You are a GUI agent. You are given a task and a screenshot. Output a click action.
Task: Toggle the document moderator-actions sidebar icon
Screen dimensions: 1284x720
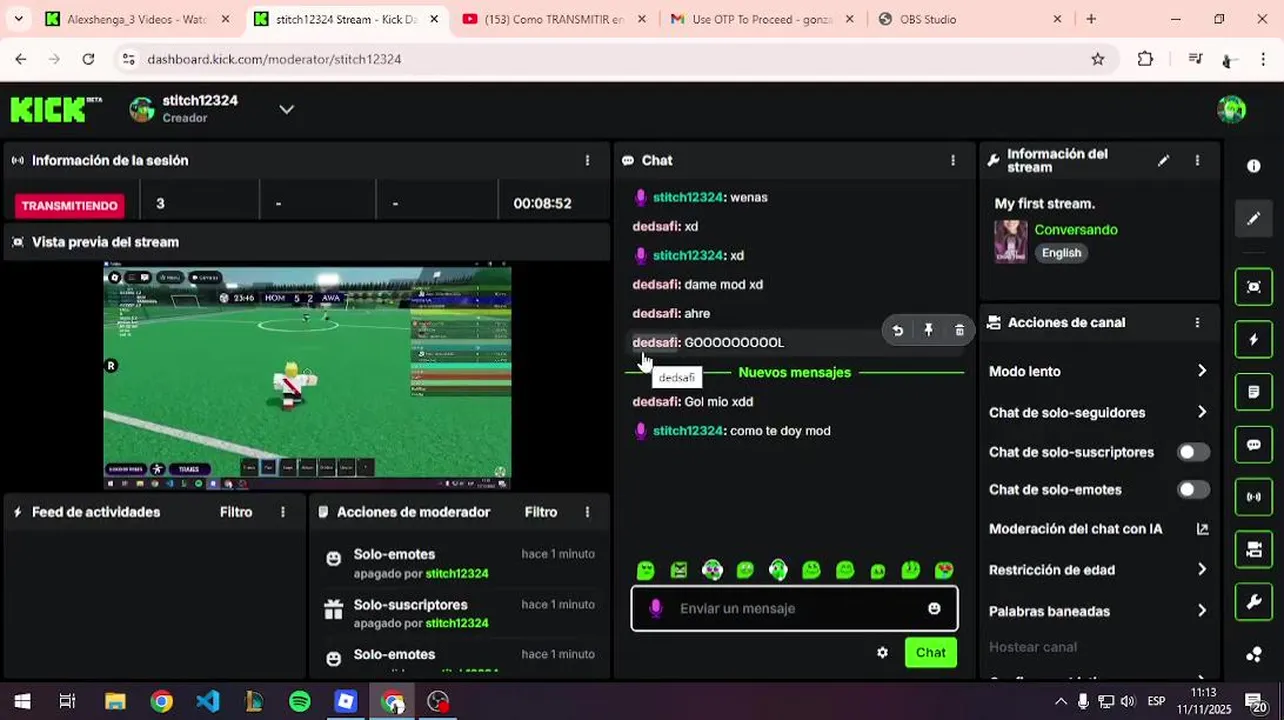(1254, 392)
